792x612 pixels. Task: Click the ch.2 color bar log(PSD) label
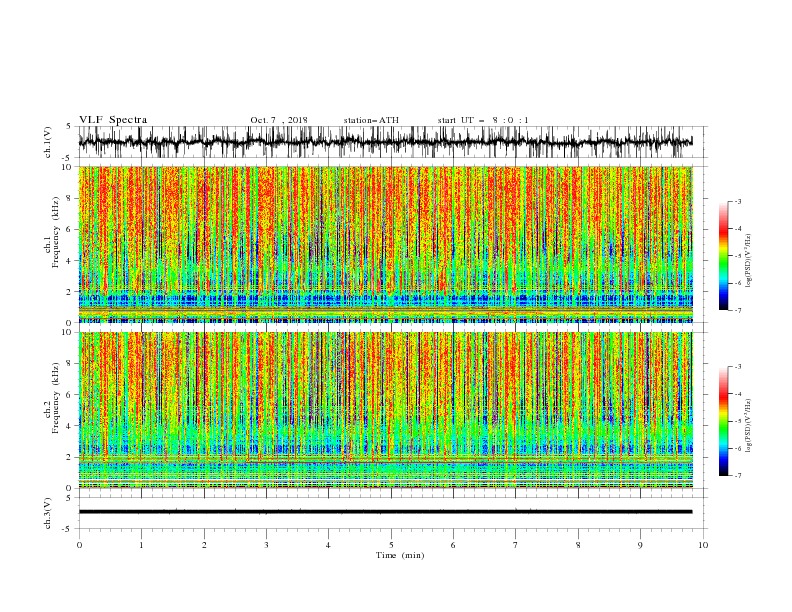pyautogui.click(x=748, y=426)
